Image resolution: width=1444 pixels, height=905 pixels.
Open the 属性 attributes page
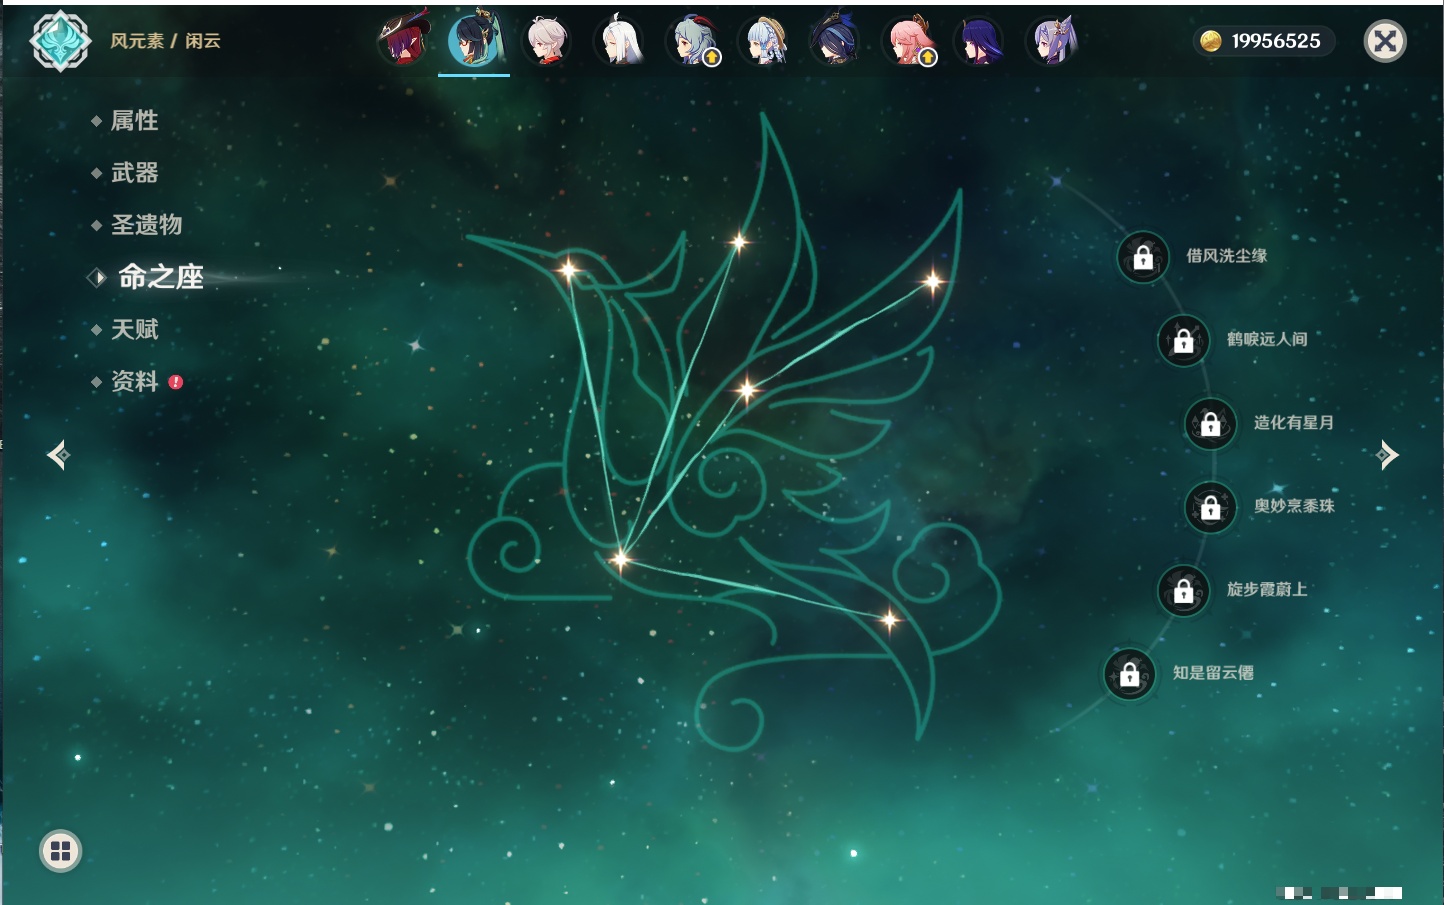click(x=134, y=121)
